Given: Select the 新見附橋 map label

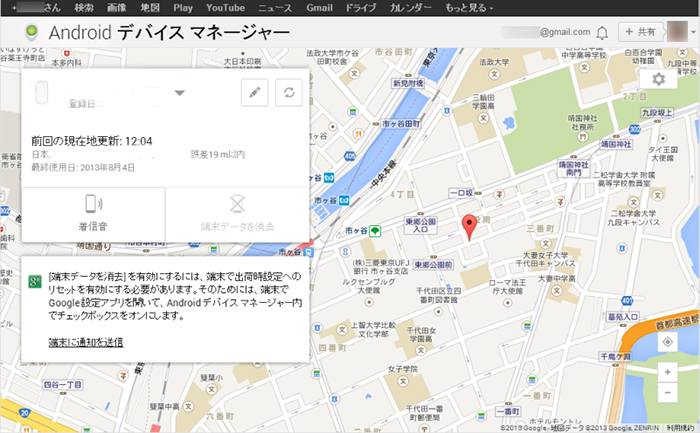Looking at the screenshot, I should [408, 83].
